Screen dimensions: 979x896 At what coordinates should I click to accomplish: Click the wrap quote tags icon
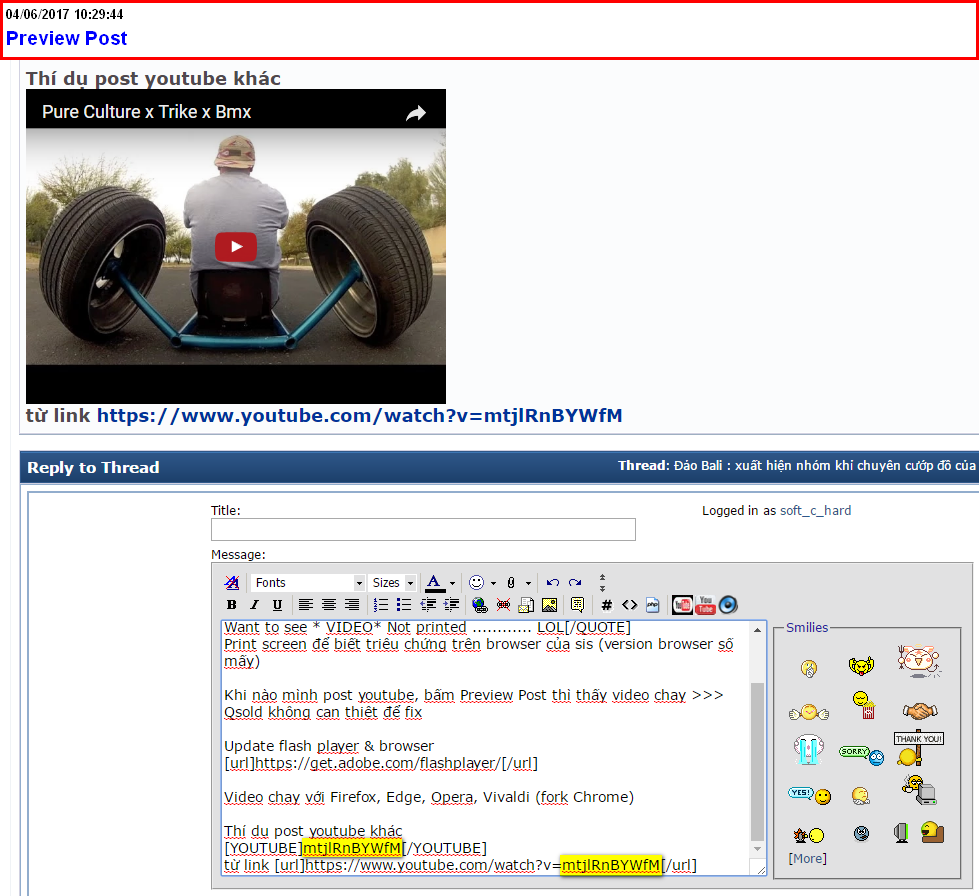click(577, 605)
